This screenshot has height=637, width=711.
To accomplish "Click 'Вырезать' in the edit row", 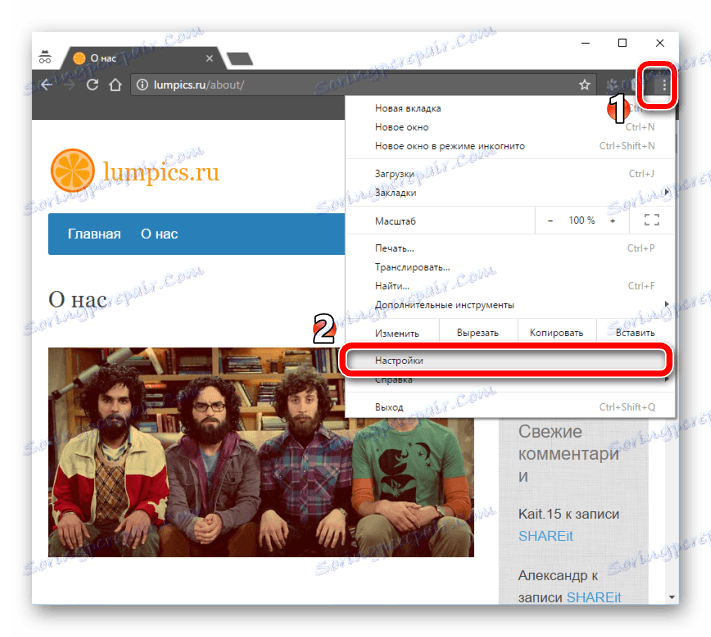I will [x=478, y=333].
